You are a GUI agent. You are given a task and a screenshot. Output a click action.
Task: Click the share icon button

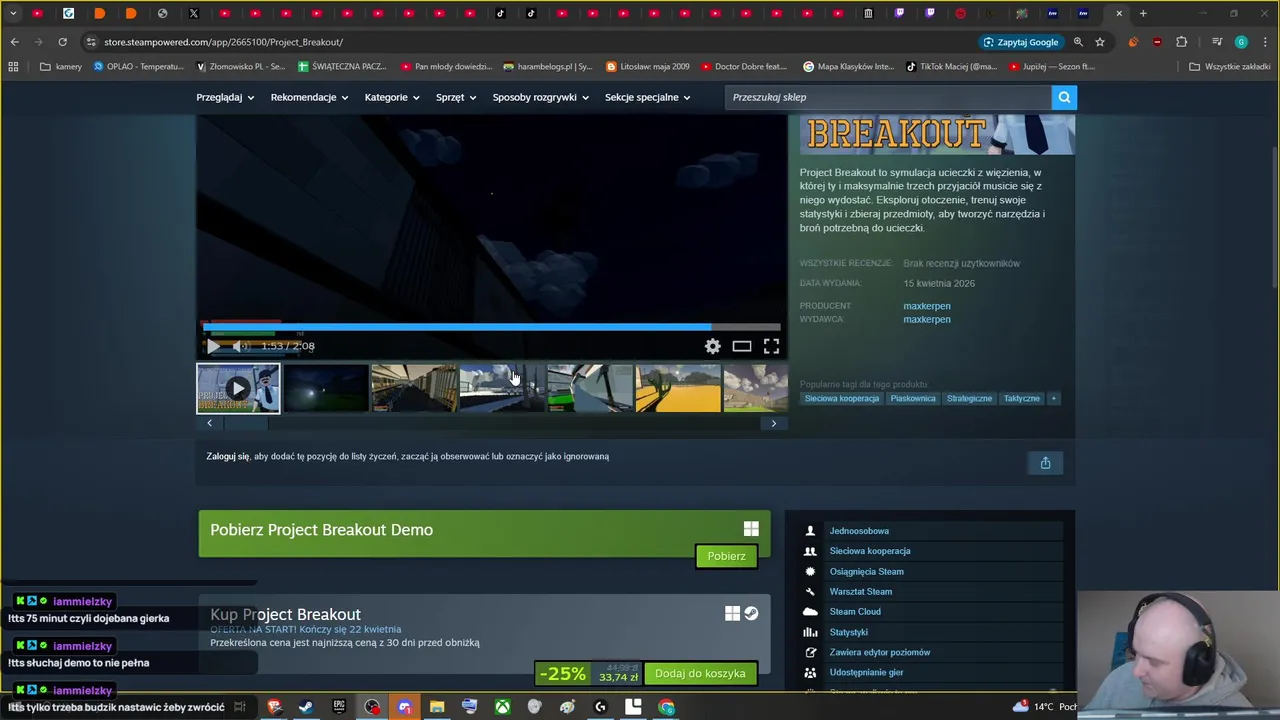point(1045,462)
